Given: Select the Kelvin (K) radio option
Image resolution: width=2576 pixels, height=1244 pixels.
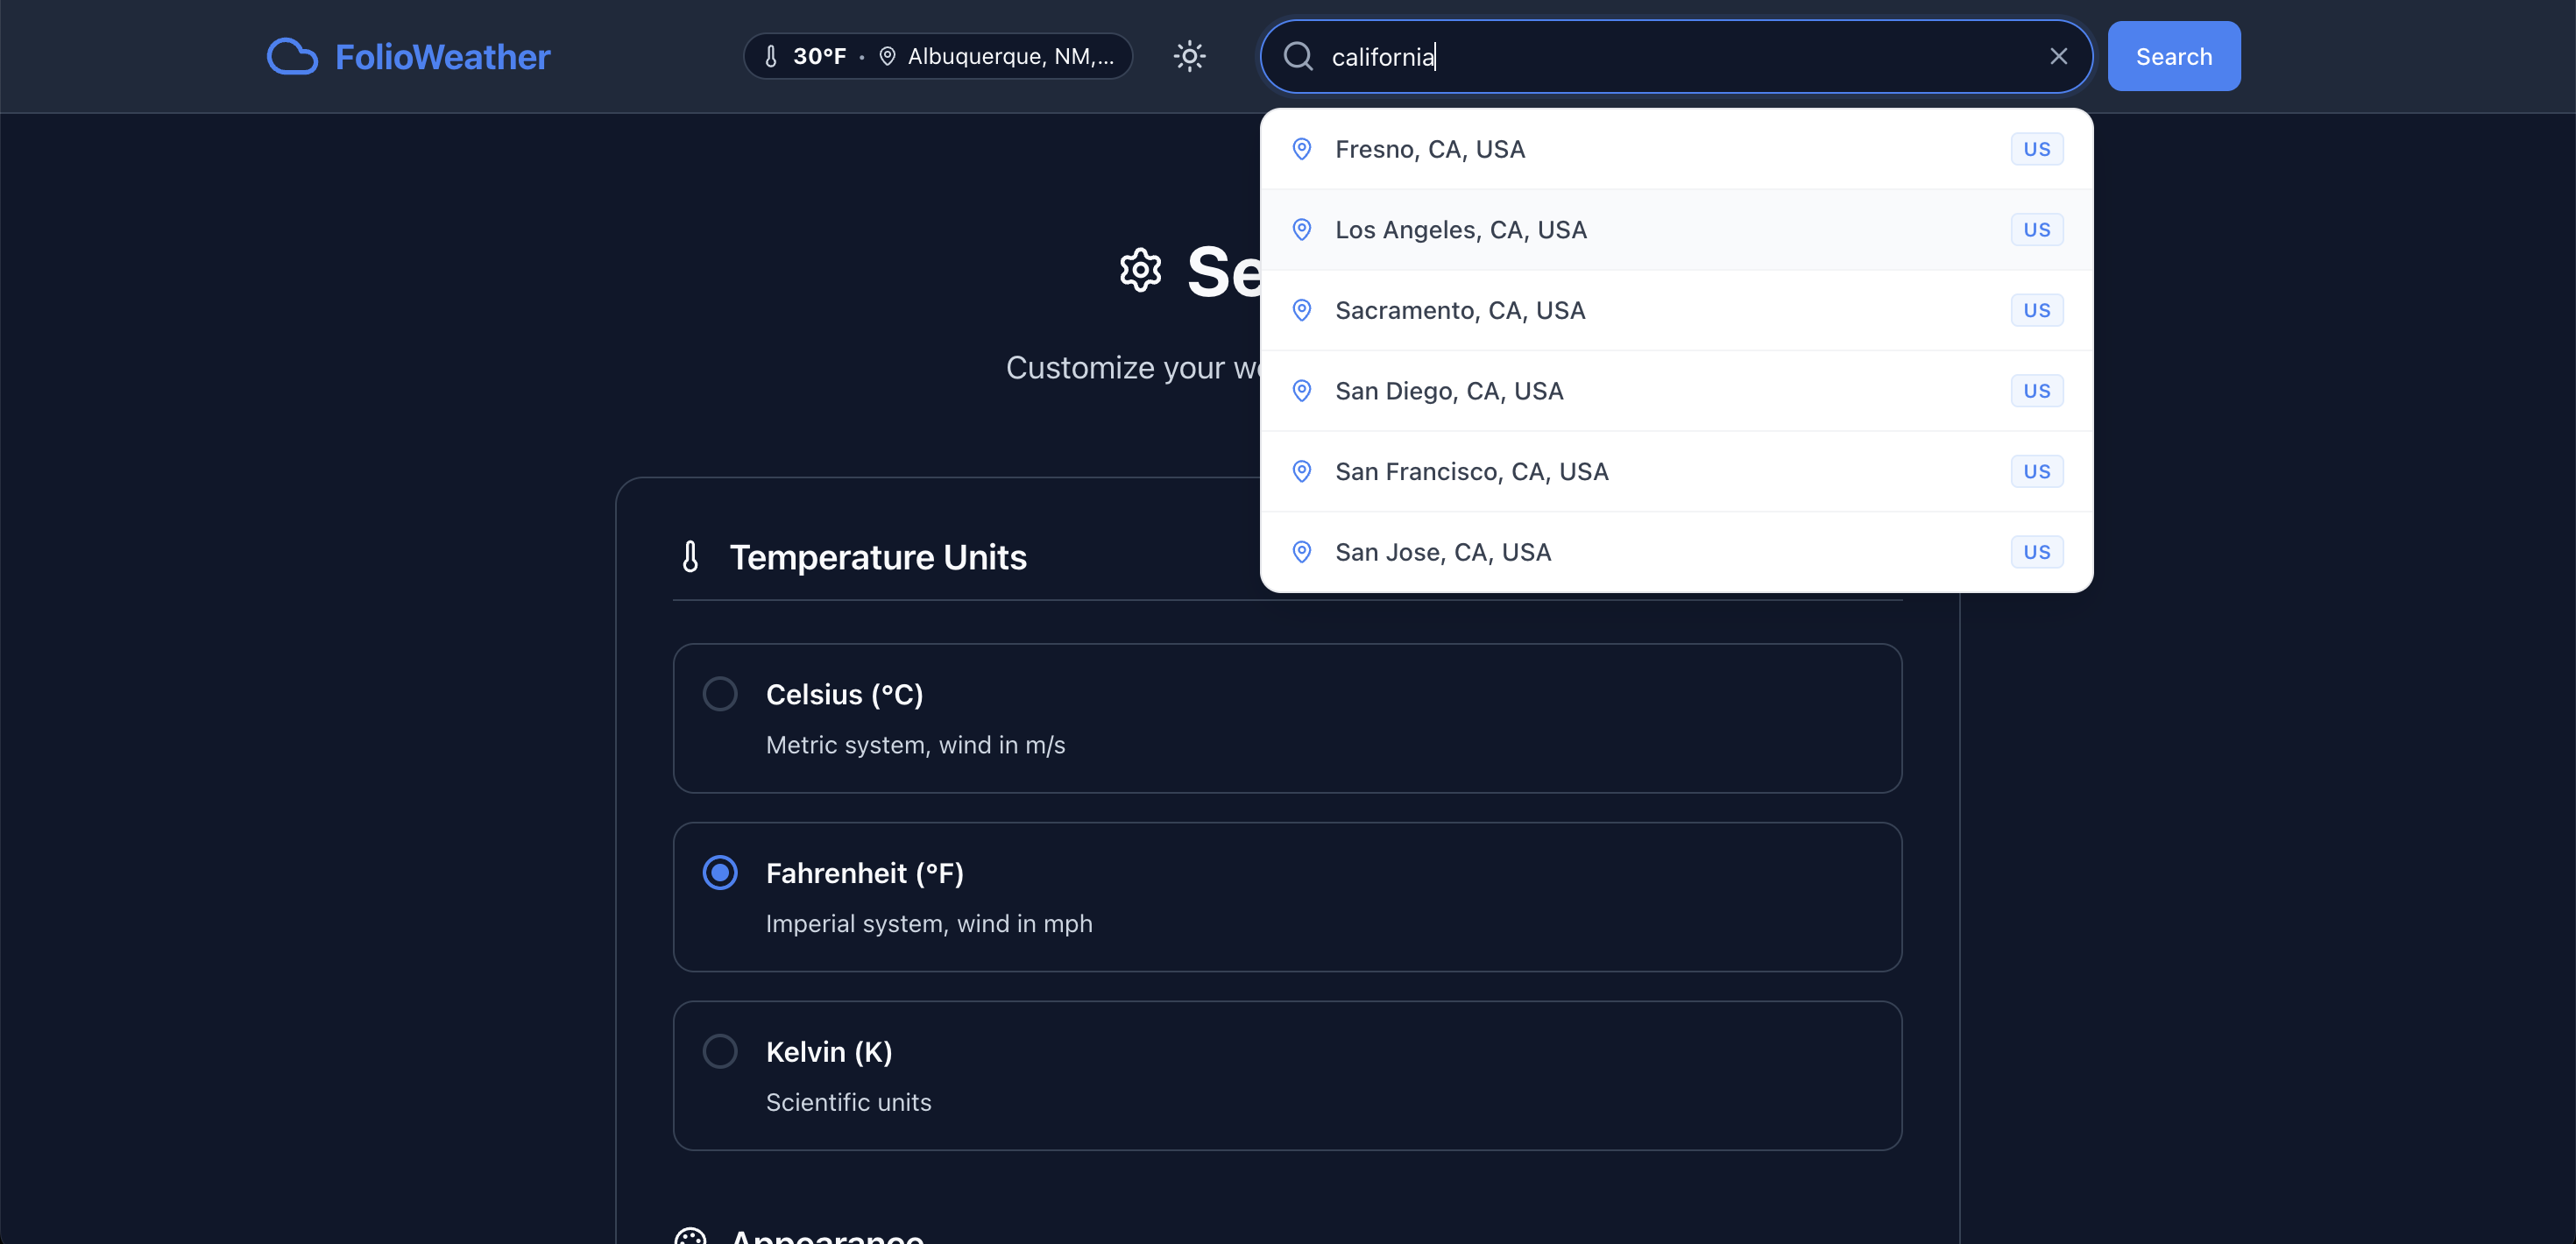Looking at the screenshot, I should [720, 1051].
